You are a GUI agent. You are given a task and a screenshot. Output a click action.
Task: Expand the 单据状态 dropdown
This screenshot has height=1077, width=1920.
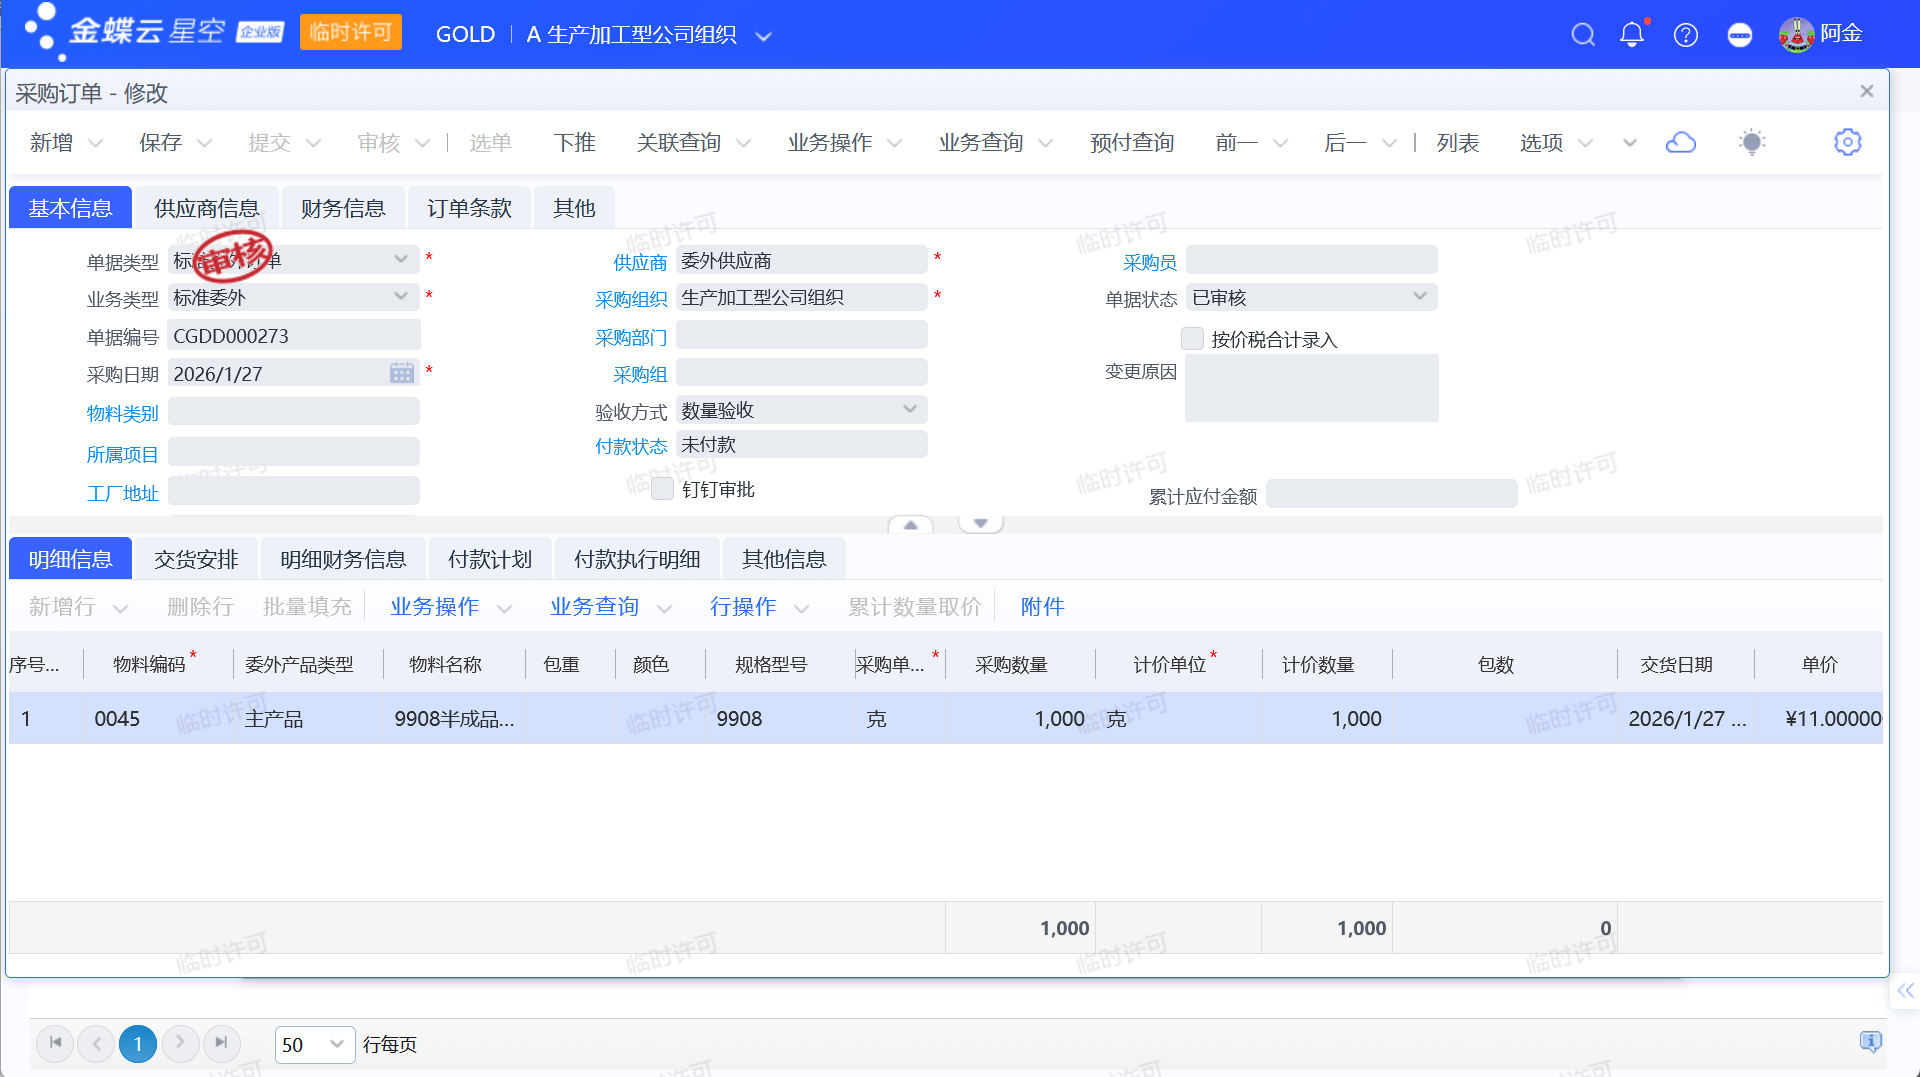point(1419,297)
